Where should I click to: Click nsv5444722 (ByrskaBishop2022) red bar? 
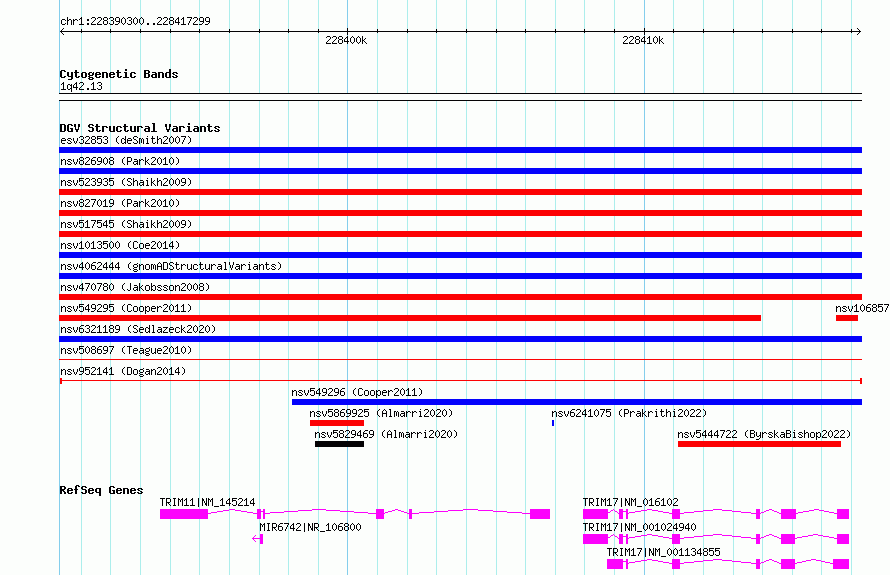click(759, 444)
